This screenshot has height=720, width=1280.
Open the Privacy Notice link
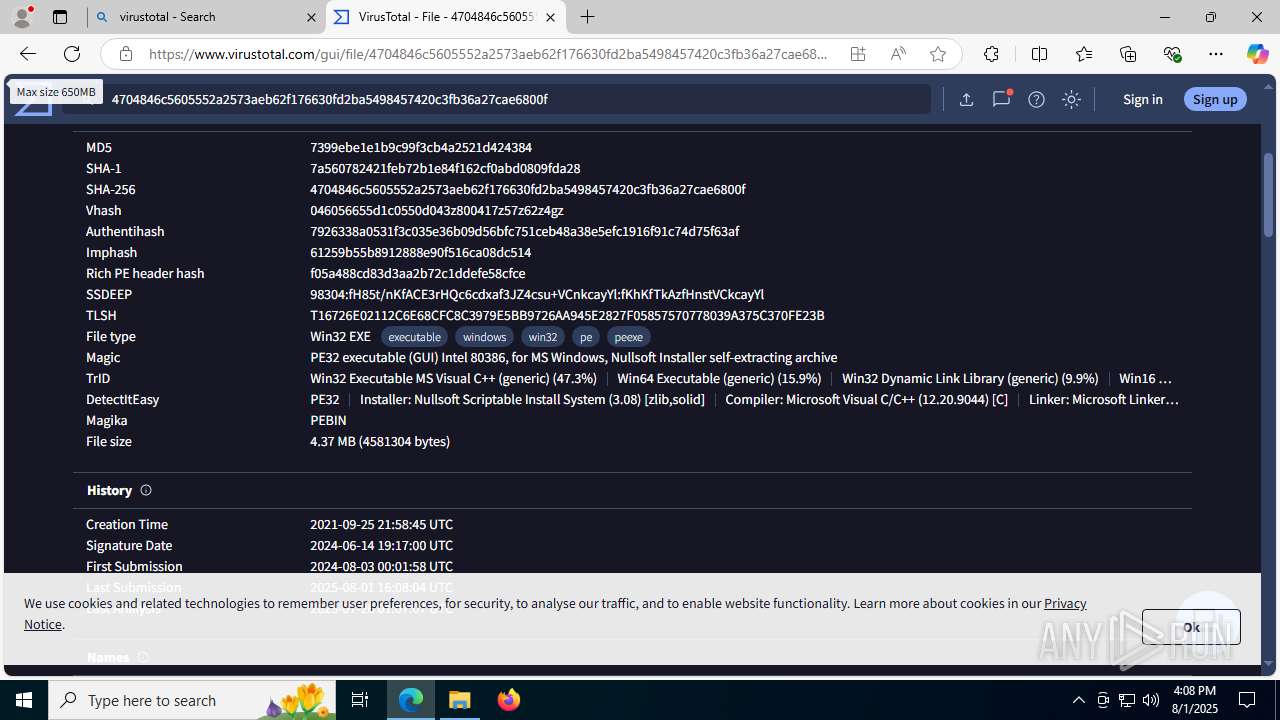tap(1065, 603)
